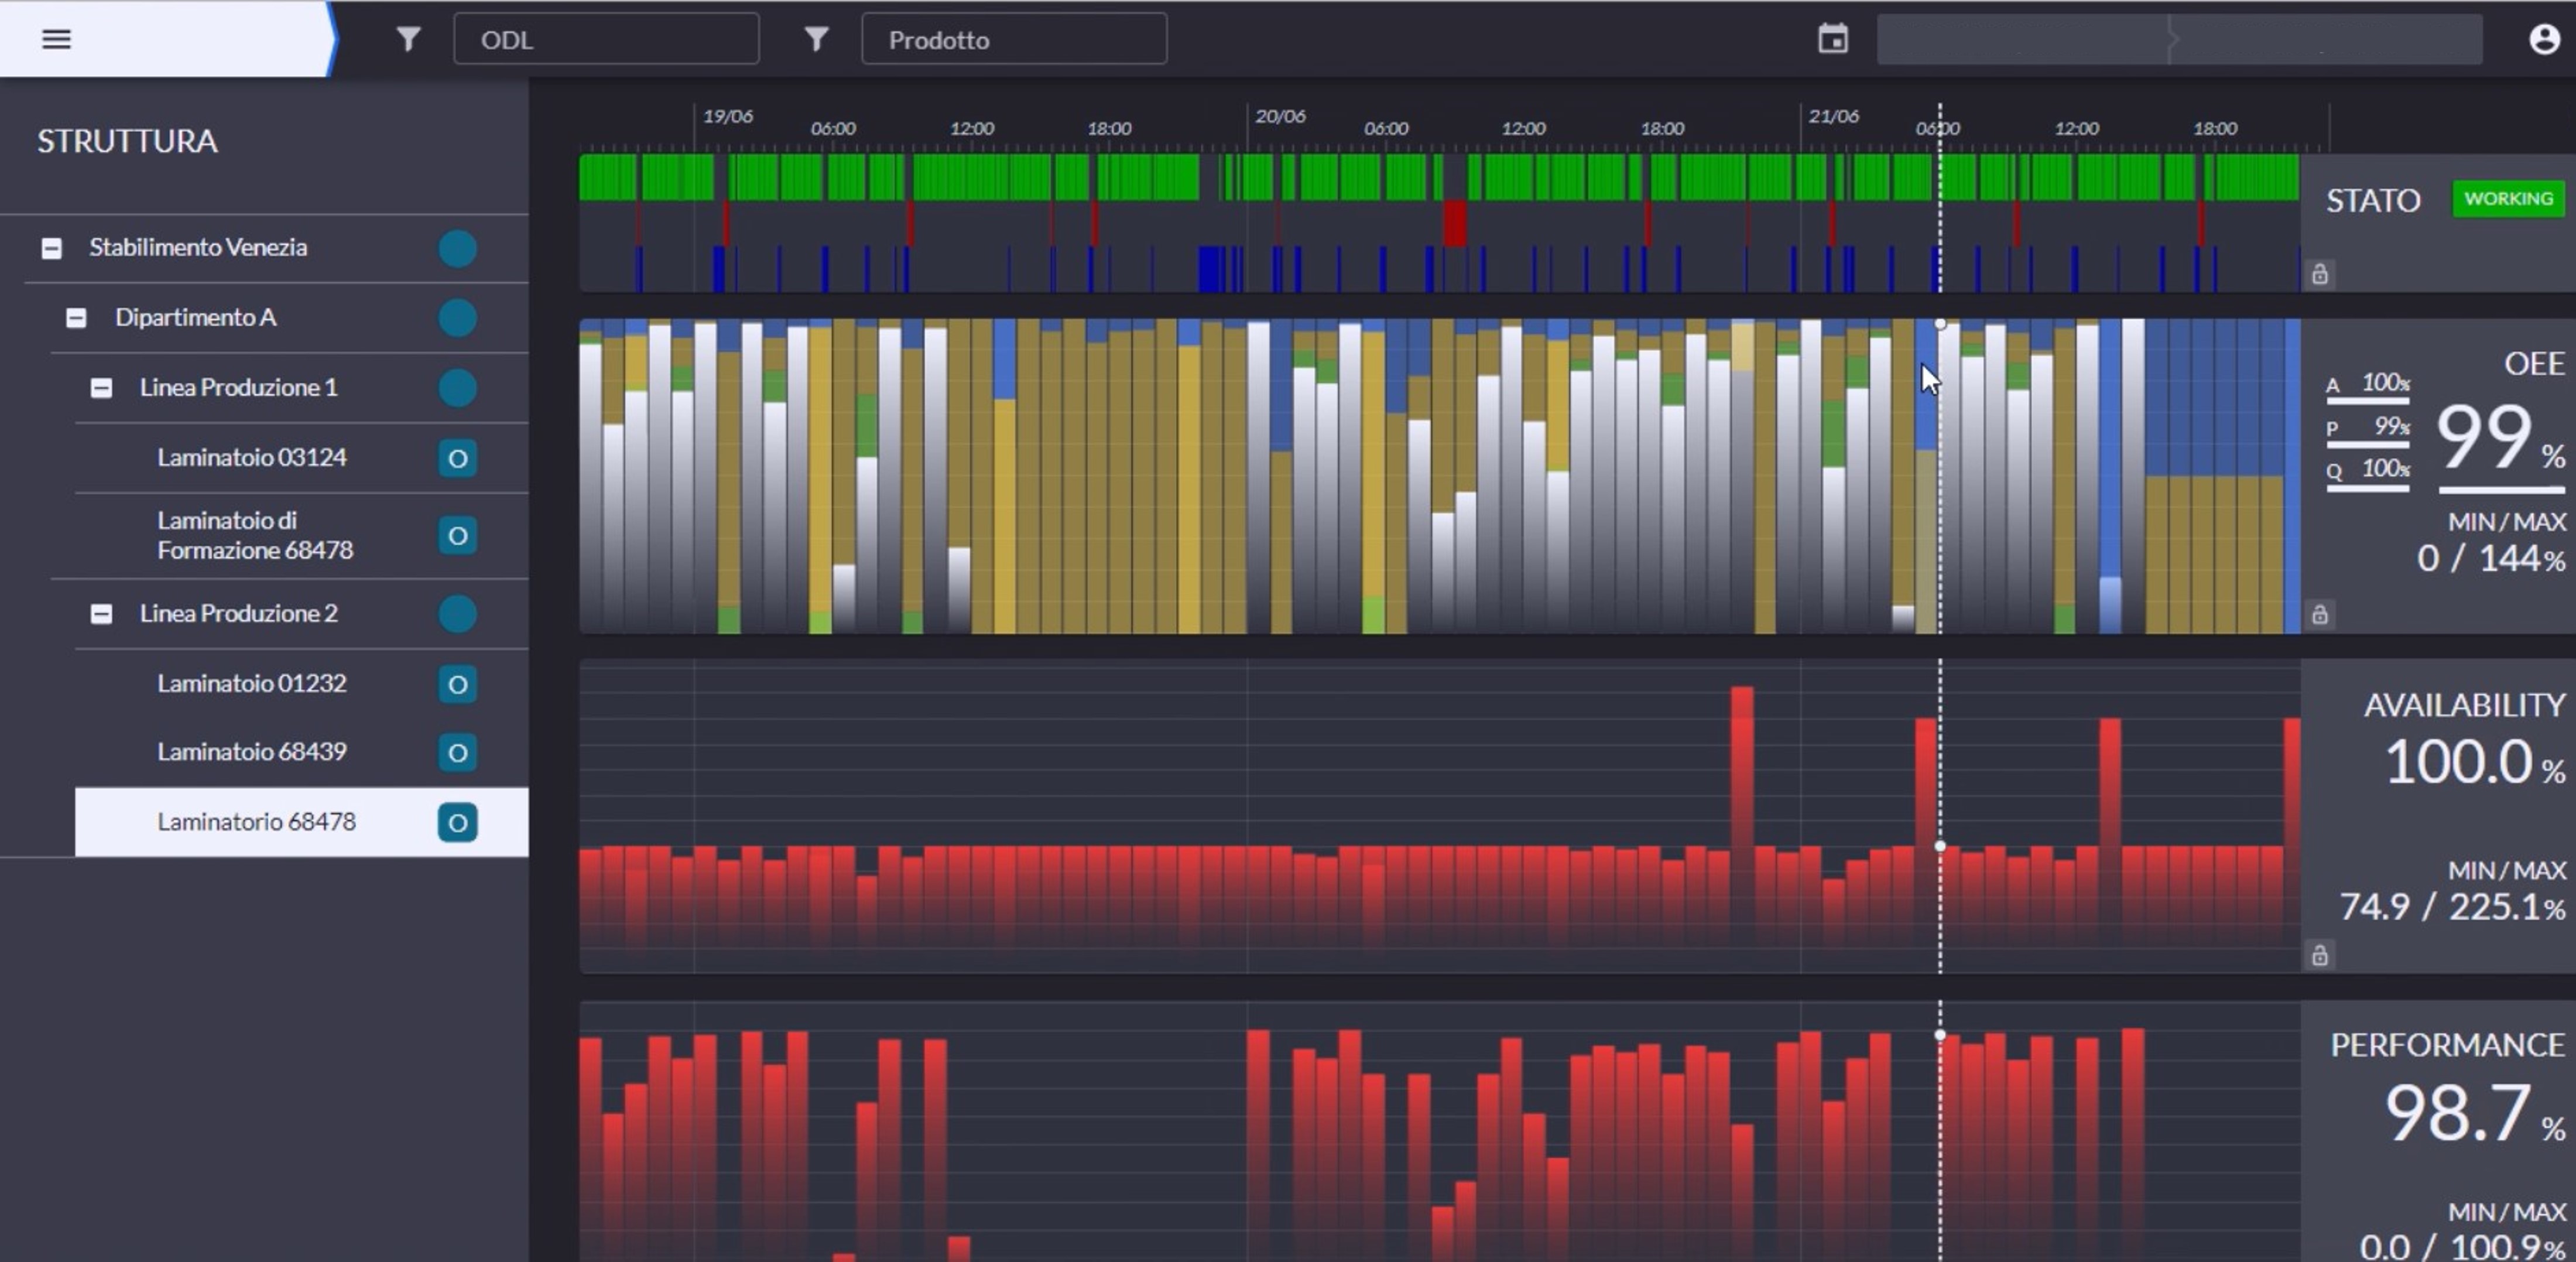Screen dimensions: 2576x1262
Task: Click status circle for Dipartimento A
Action: coord(457,318)
